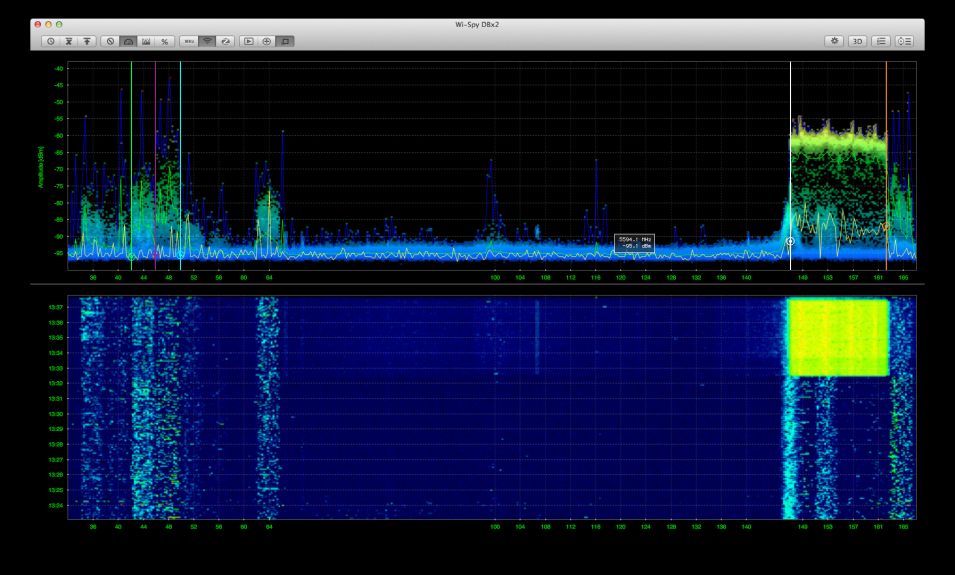This screenshot has width=955, height=575.
Task: Click the white circular marker on the spectrum graph
Action: coord(790,241)
